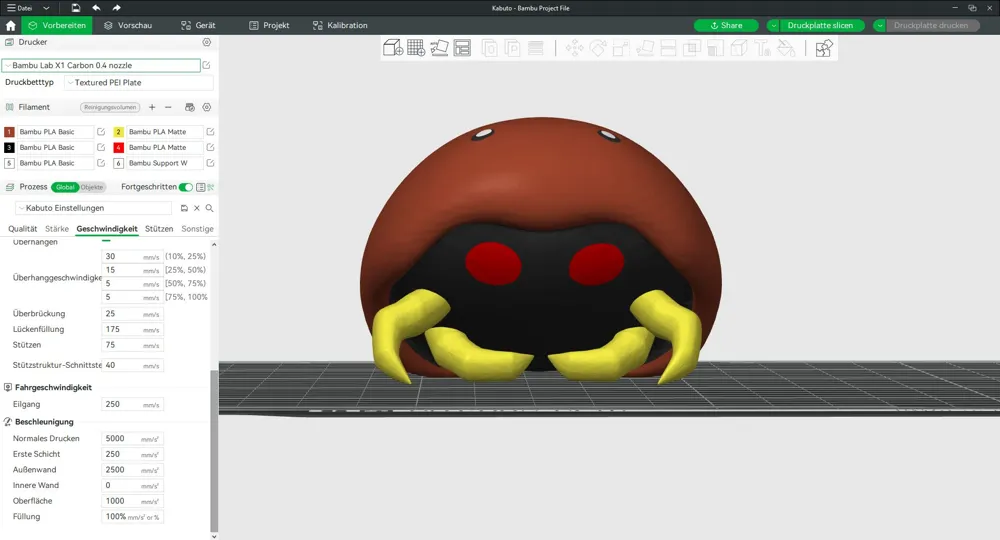Switch process scope to Global
The image size is (1000, 540).
65,187
